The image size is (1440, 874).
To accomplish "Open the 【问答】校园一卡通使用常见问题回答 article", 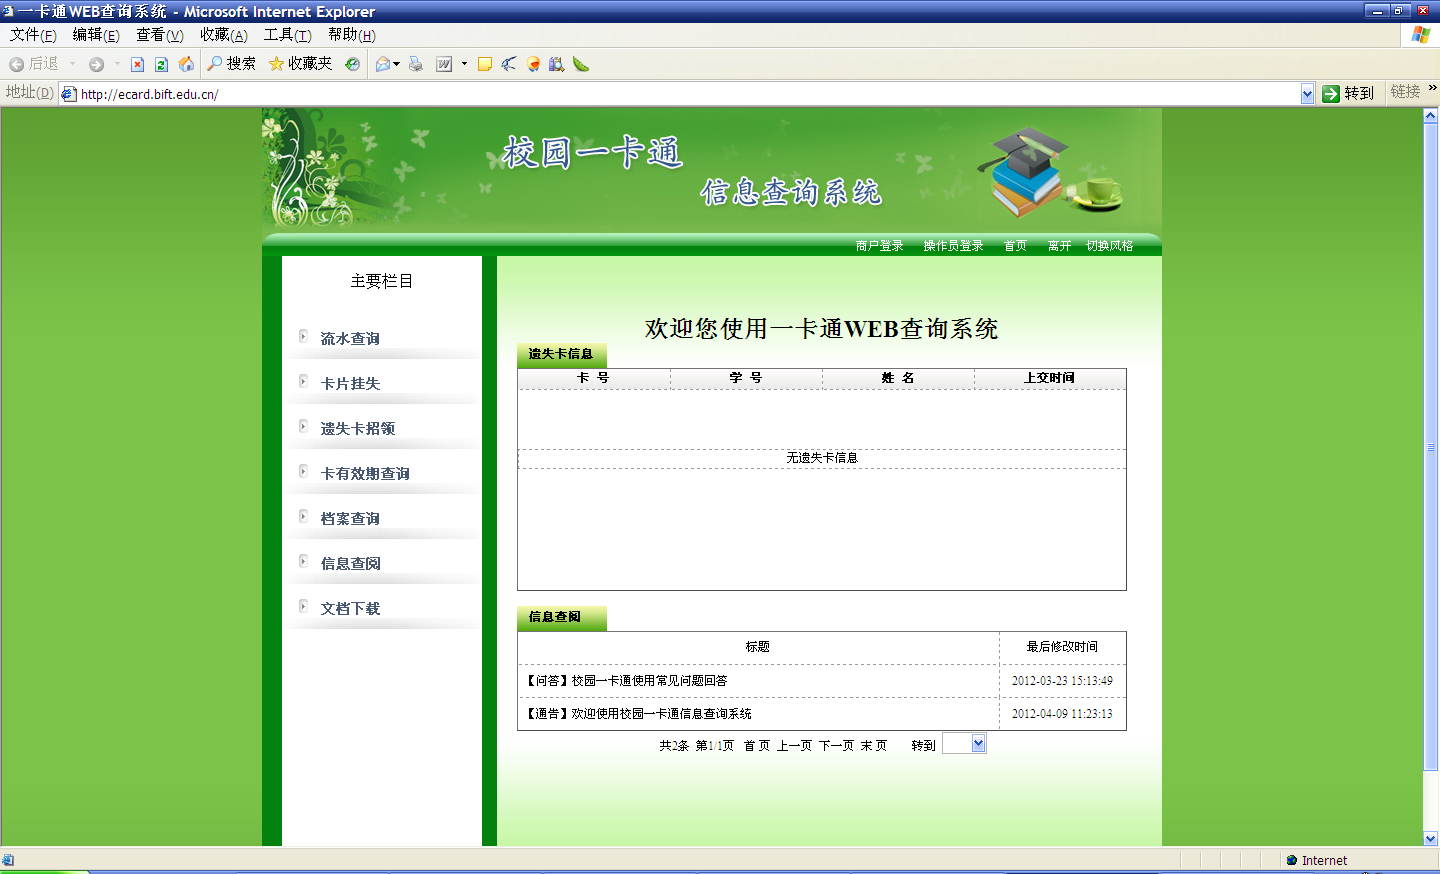I will (x=627, y=681).
